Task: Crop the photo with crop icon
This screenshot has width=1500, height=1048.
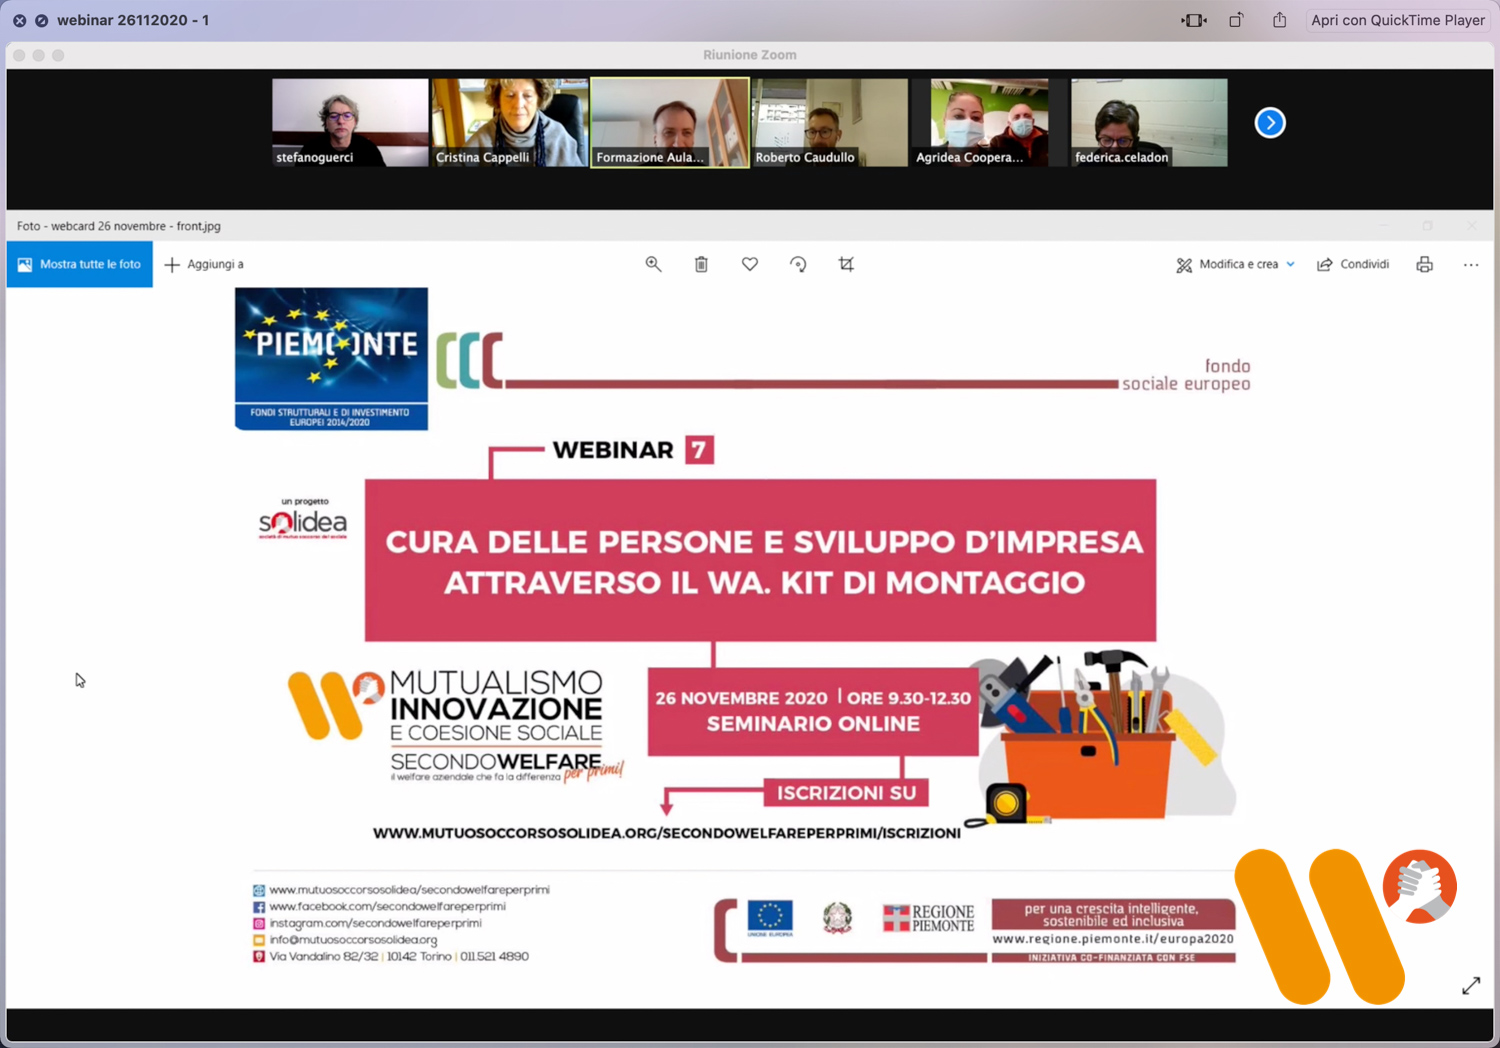Action: point(846,264)
